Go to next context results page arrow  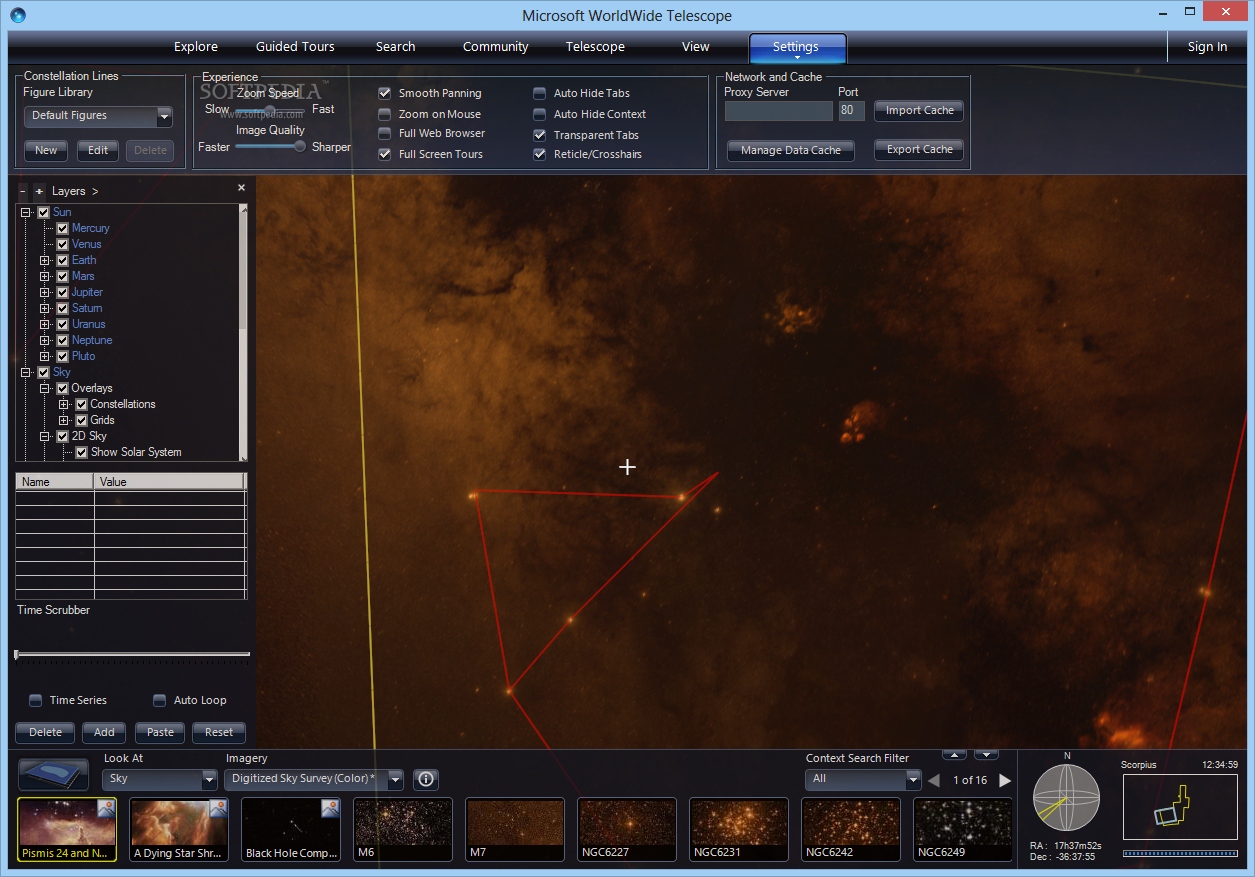point(1005,780)
